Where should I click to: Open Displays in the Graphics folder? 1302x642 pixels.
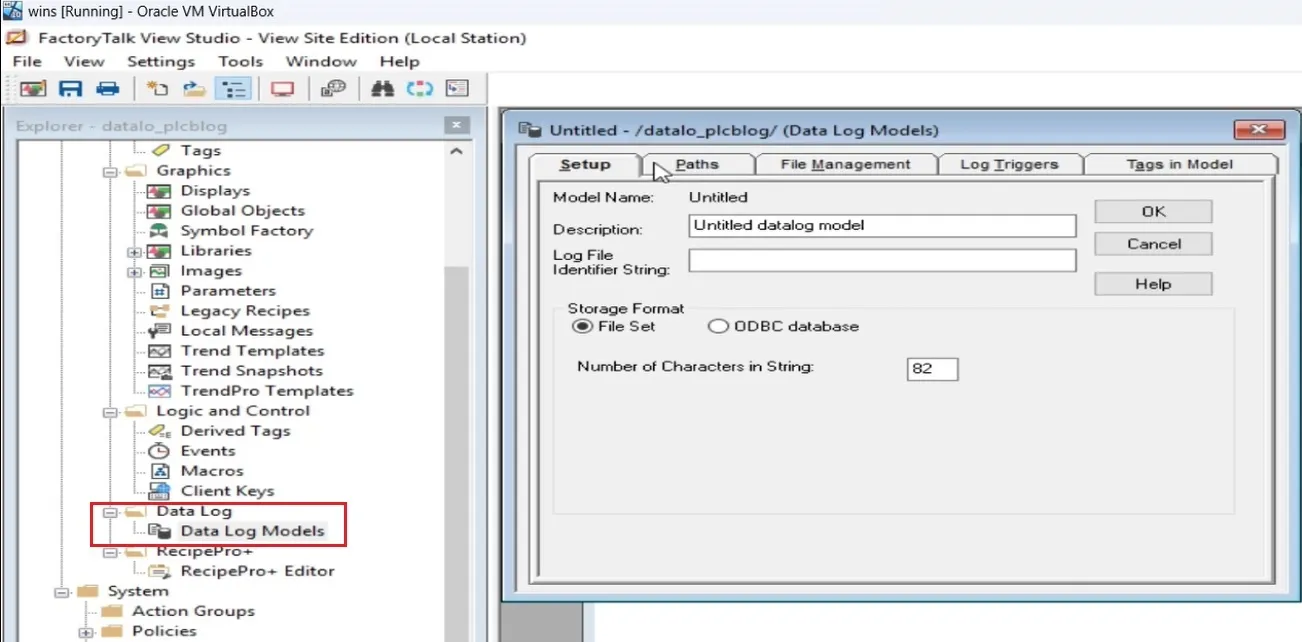click(x=215, y=190)
